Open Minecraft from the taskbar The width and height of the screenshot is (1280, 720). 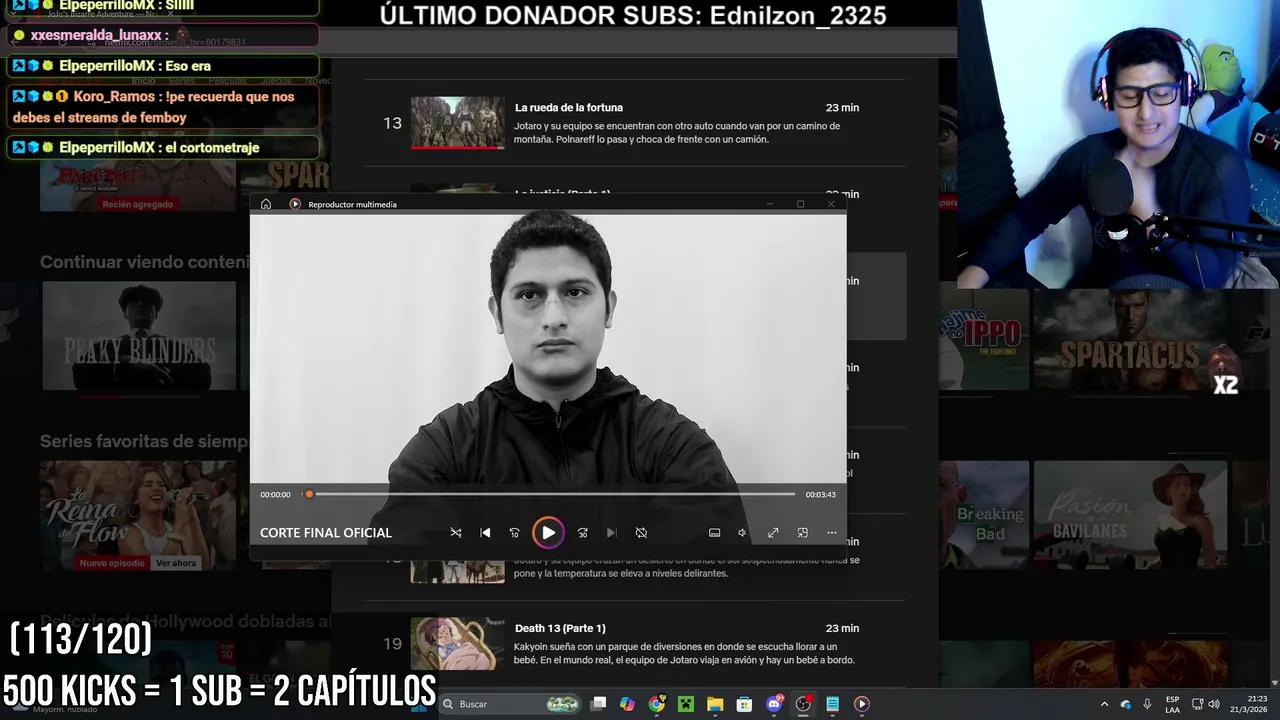(x=686, y=704)
